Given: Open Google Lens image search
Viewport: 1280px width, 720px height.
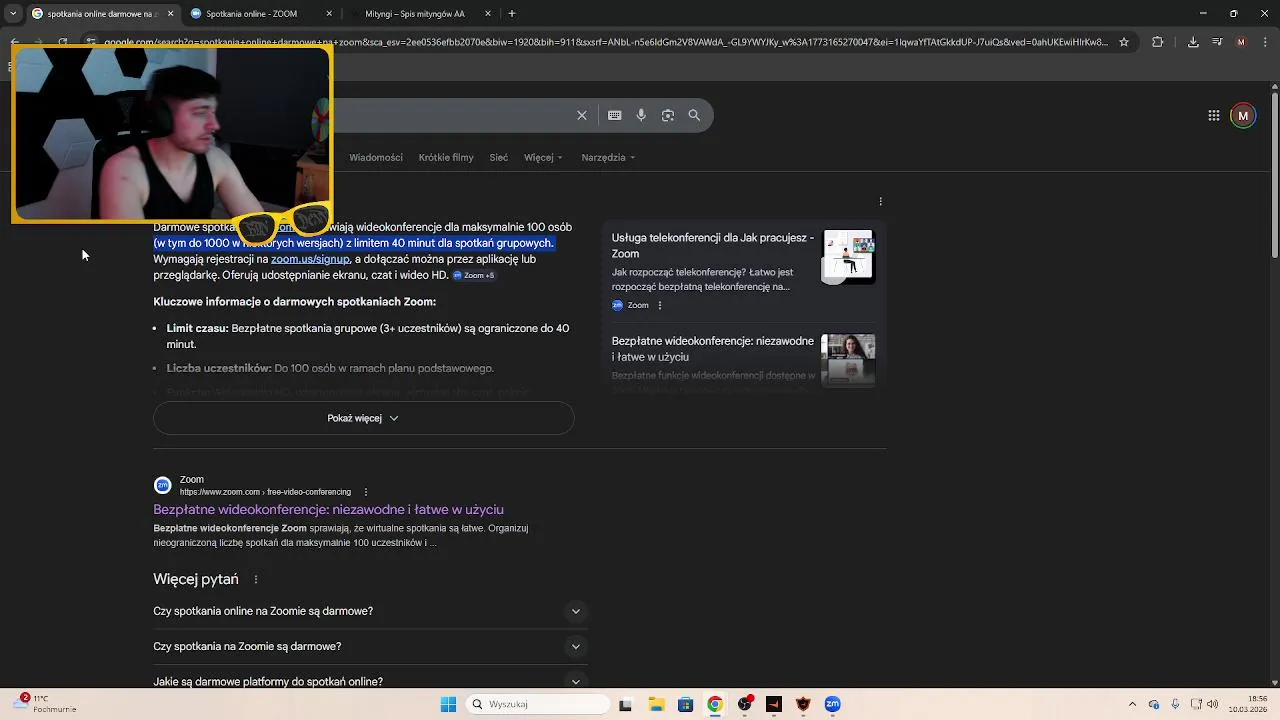Looking at the screenshot, I should (668, 115).
